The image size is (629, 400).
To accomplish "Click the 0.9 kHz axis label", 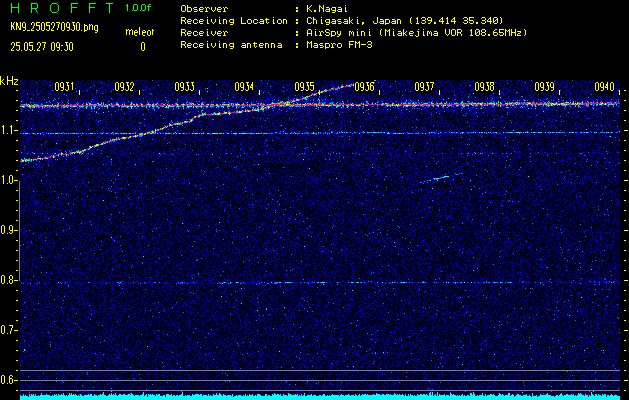I will pyautogui.click(x=9, y=230).
